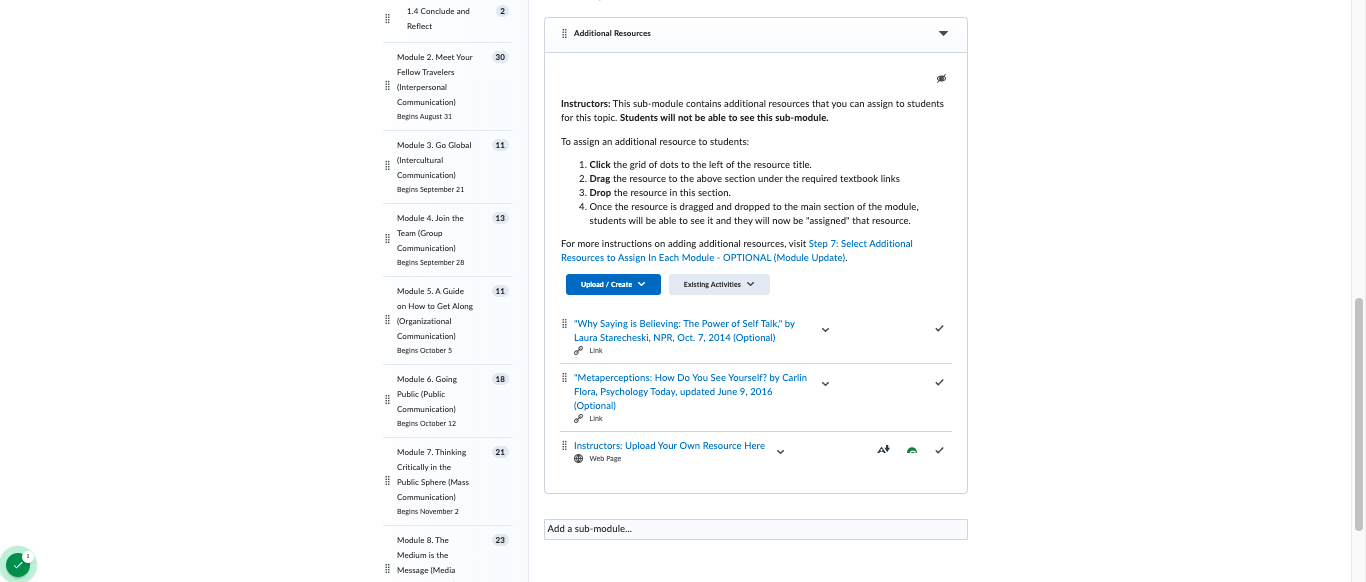Click the page vertical scrollbar thumb
This screenshot has width=1366, height=582.
(x=1359, y=413)
